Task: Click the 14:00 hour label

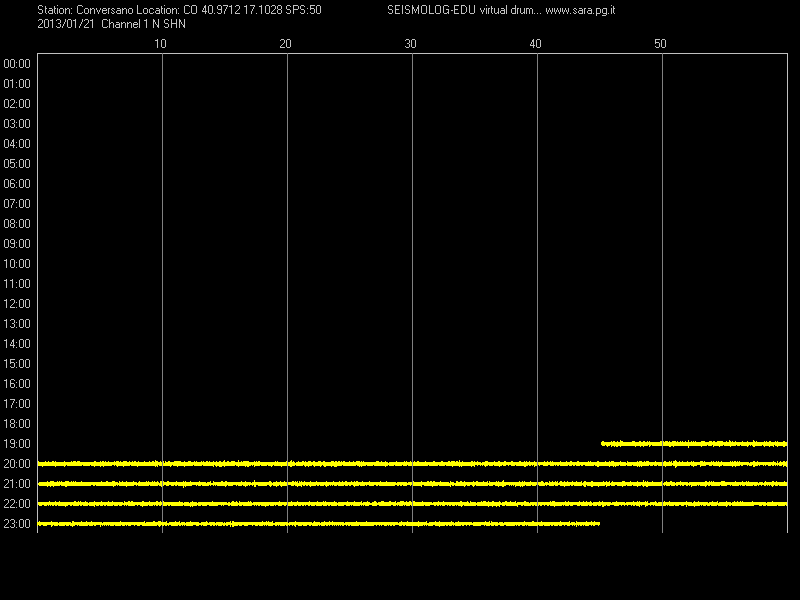Action: click(17, 344)
